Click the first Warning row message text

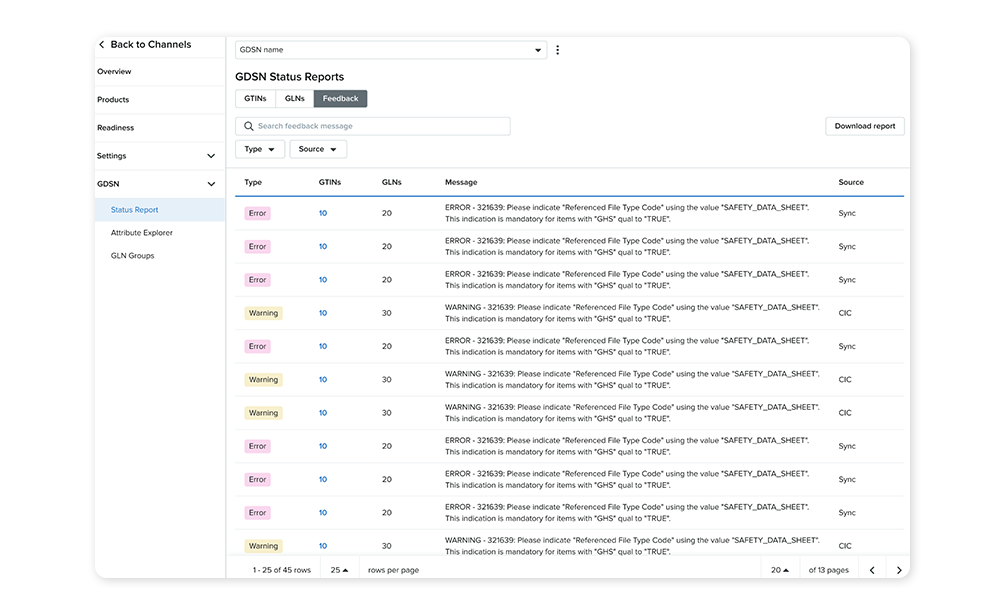tap(632, 313)
